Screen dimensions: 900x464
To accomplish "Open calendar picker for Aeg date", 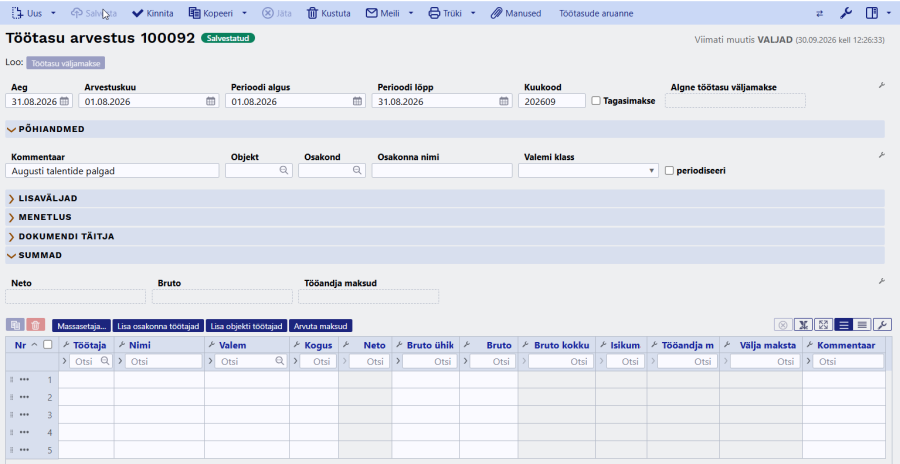I will (x=65, y=101).
